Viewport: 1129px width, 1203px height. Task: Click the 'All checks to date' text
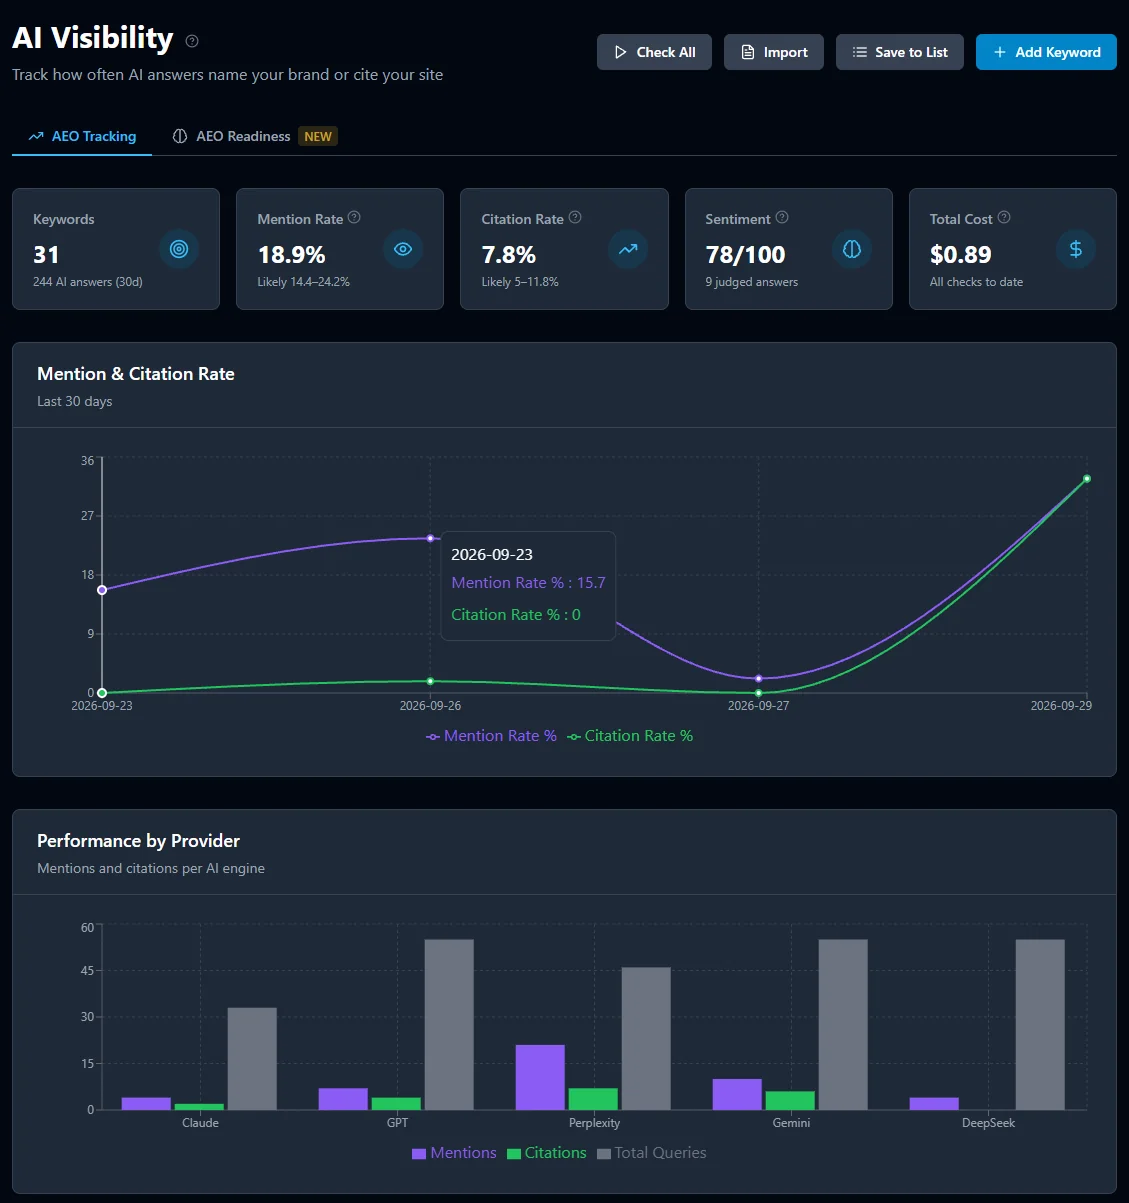(x=976, y=282)
